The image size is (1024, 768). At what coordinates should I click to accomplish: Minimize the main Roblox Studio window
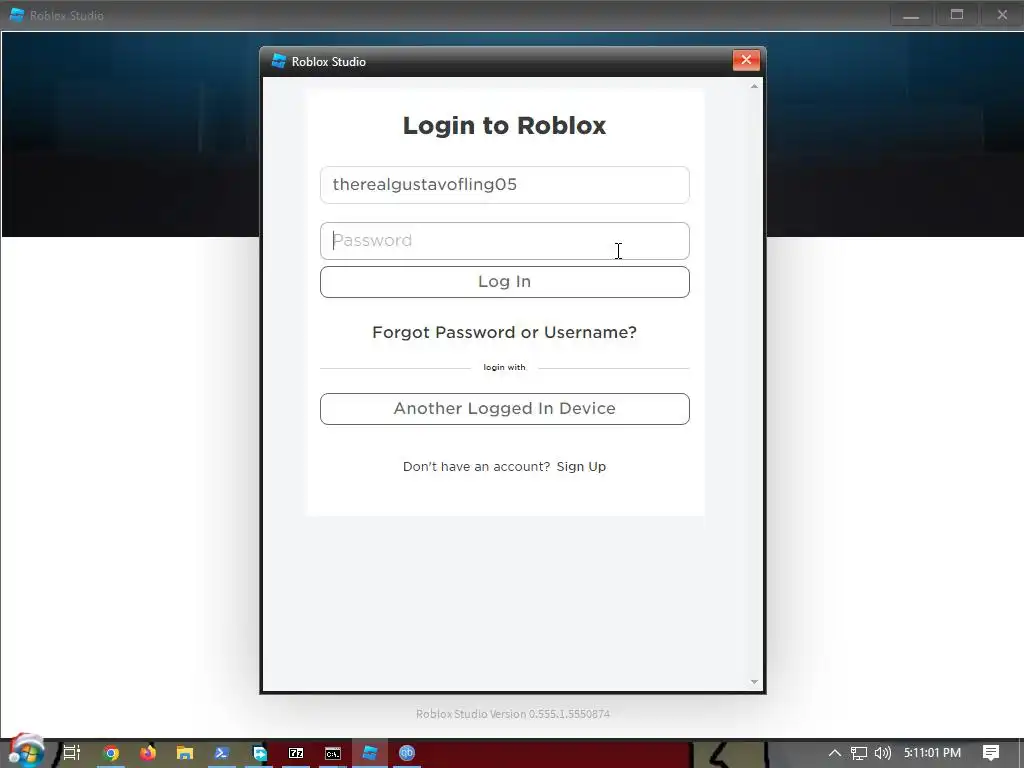pos(911,15)
